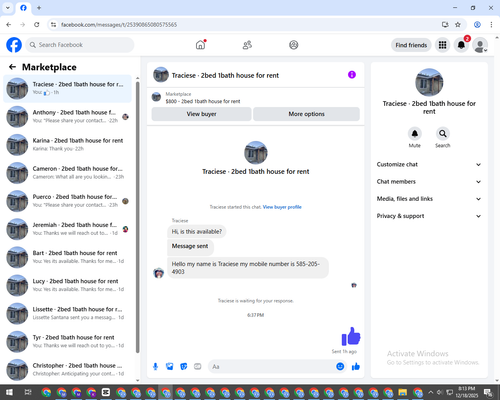Image resolution: width=500 pixels, height=400 pixels.
Task: Click Traciese's avatar beside the message
Action: (159, 273)
